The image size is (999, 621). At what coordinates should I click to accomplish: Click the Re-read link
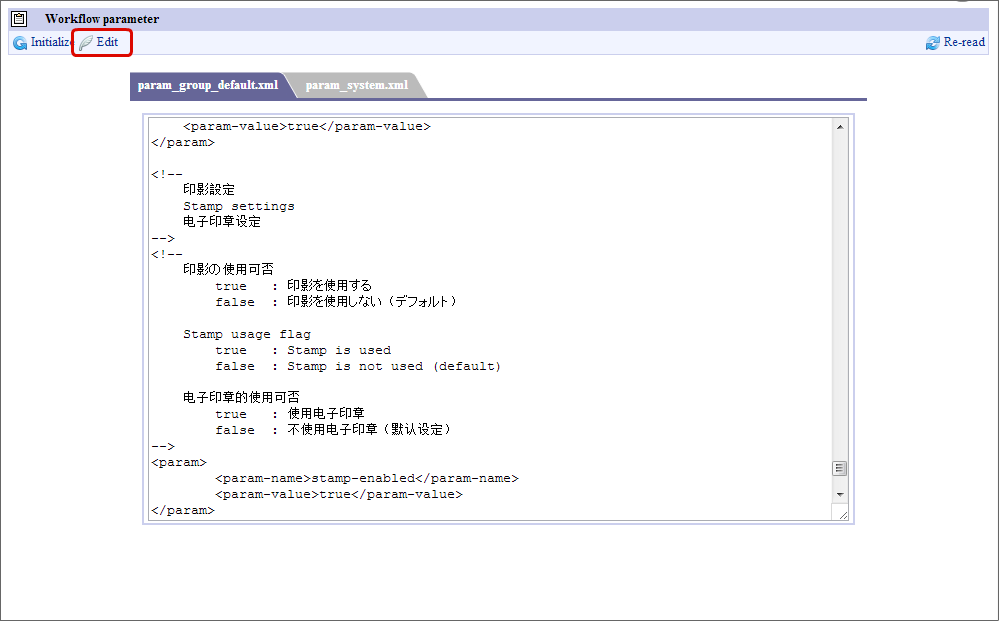click(x=964, y=42)
